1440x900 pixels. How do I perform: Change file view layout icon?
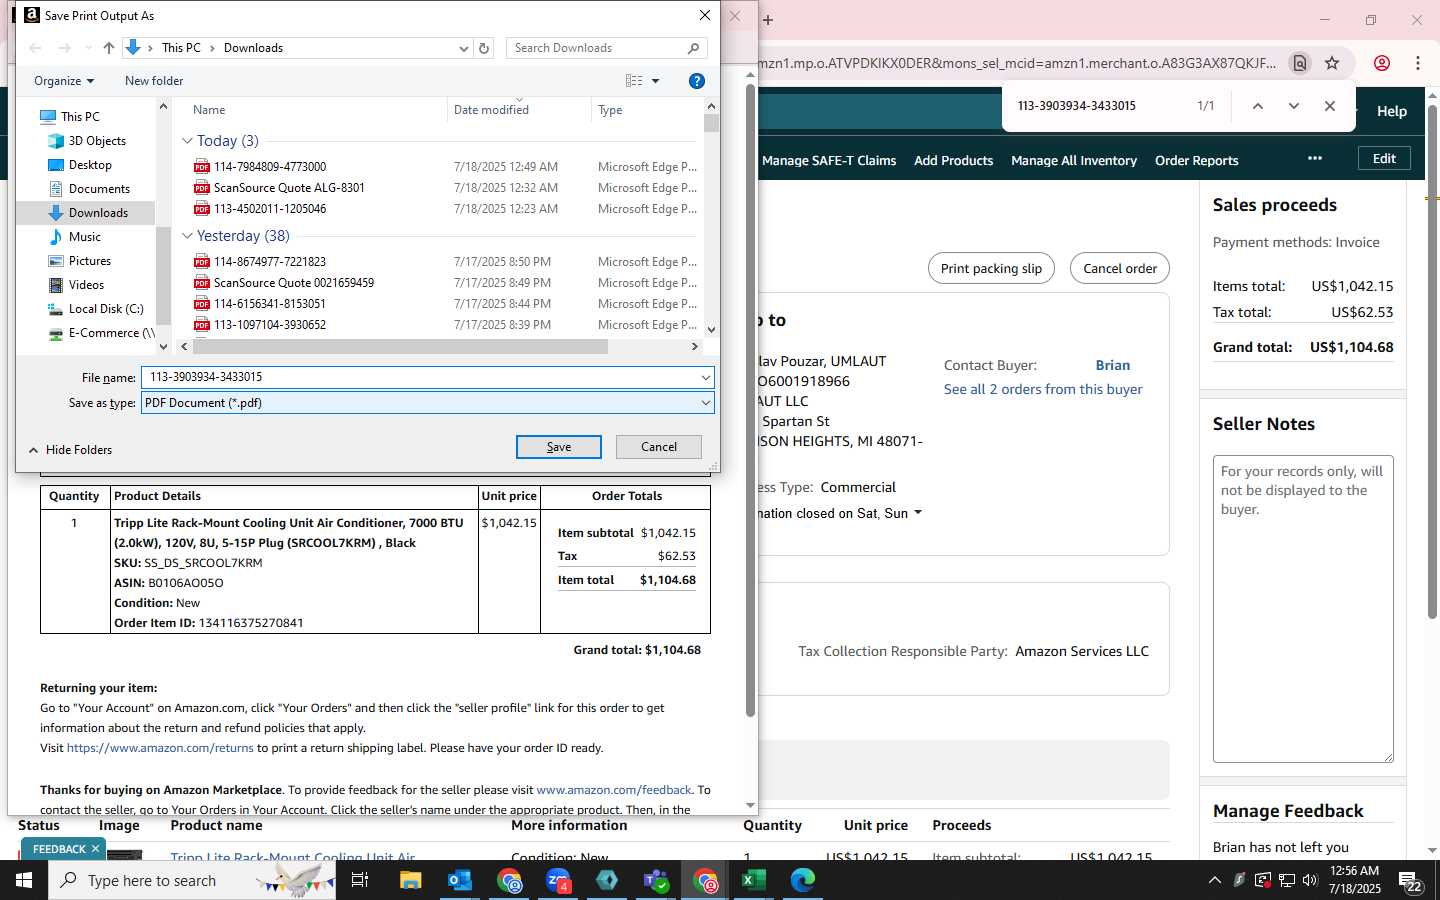tap(634, 81)
